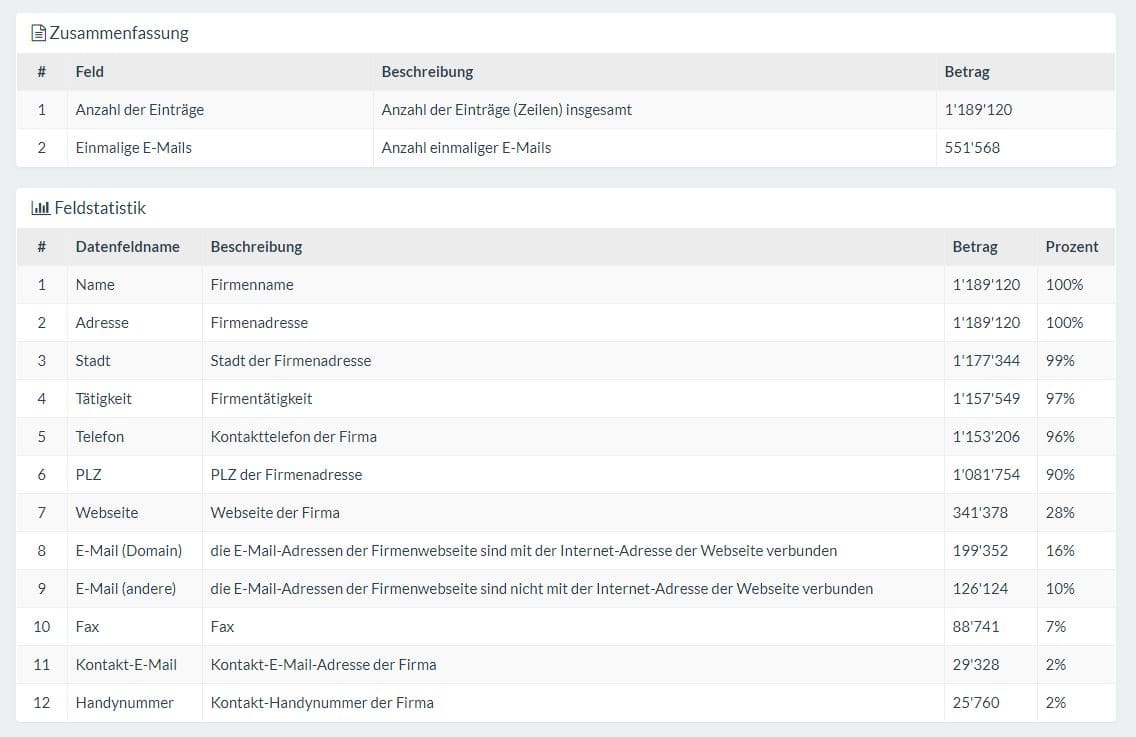Click the Fax amount 88'741

pyautogui.click(x=976, y=626)
